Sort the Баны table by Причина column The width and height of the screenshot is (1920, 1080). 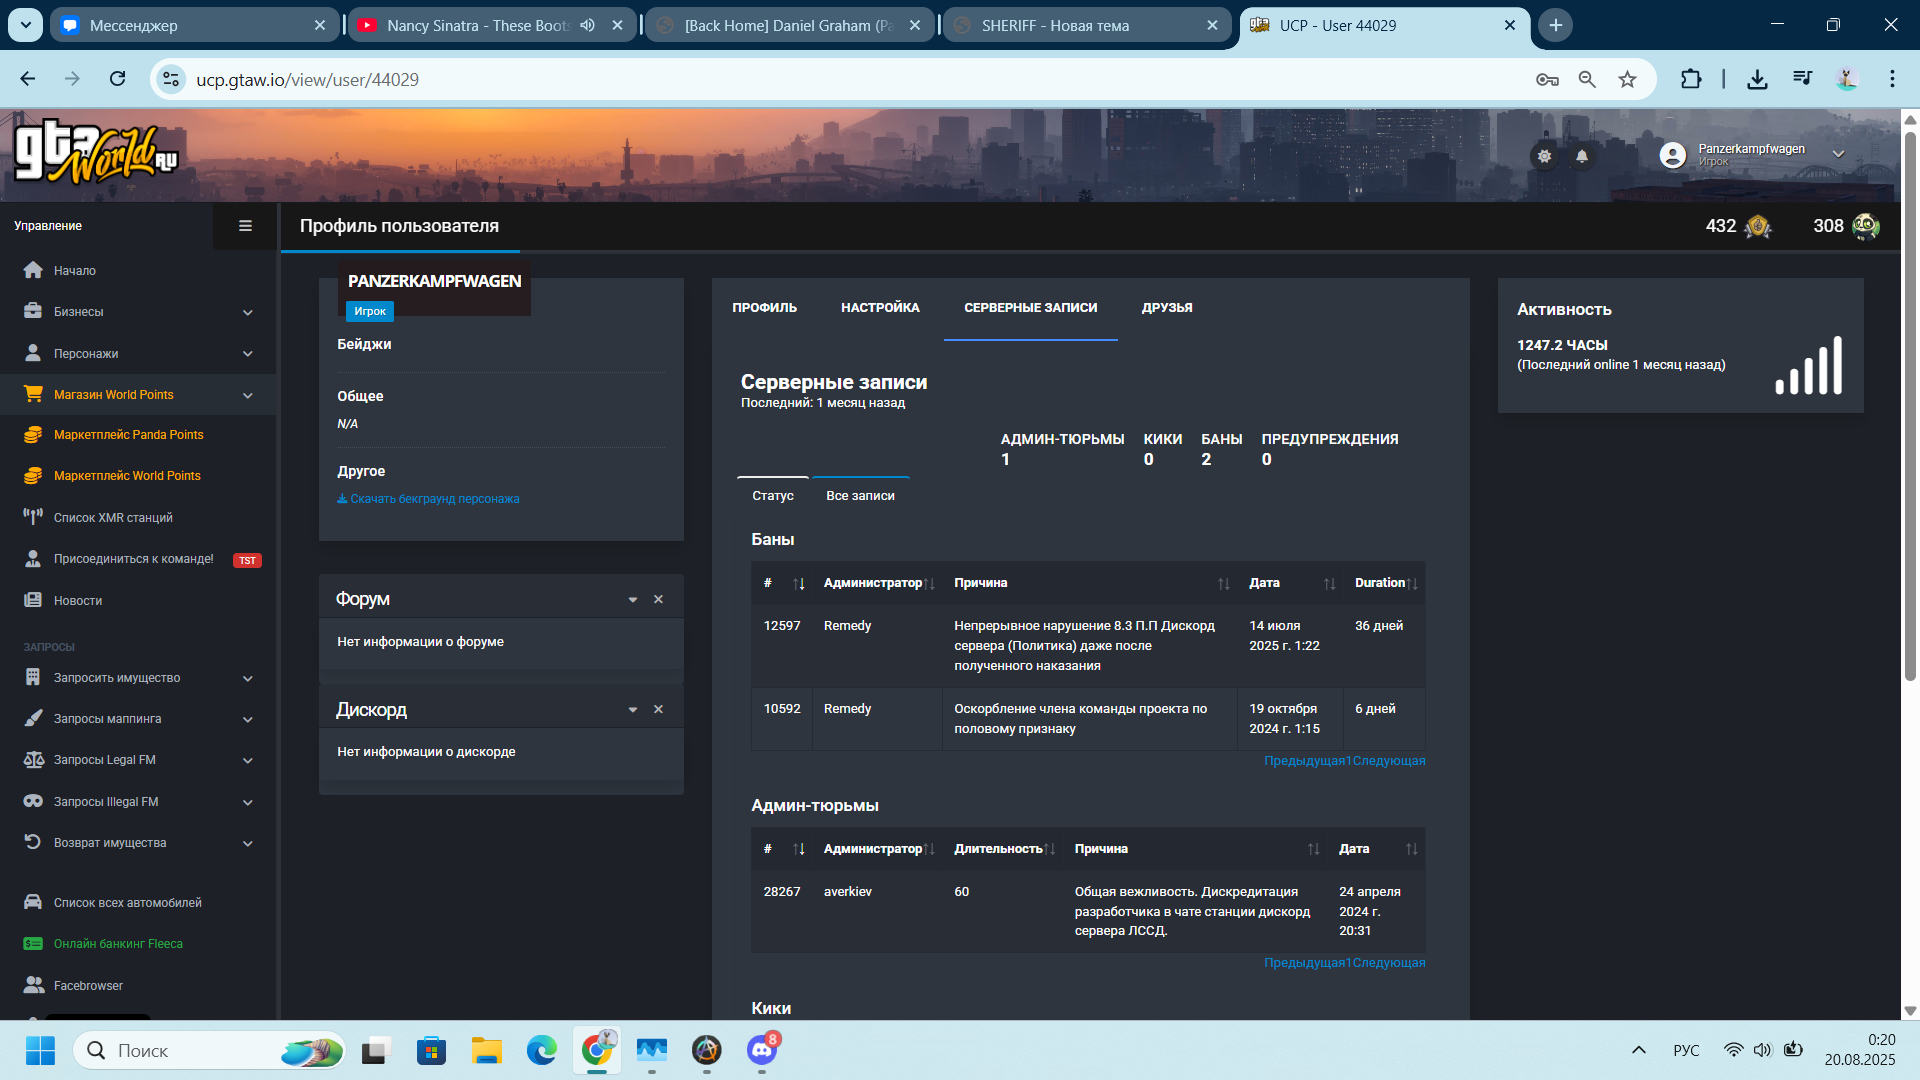tap(1090, 583)
